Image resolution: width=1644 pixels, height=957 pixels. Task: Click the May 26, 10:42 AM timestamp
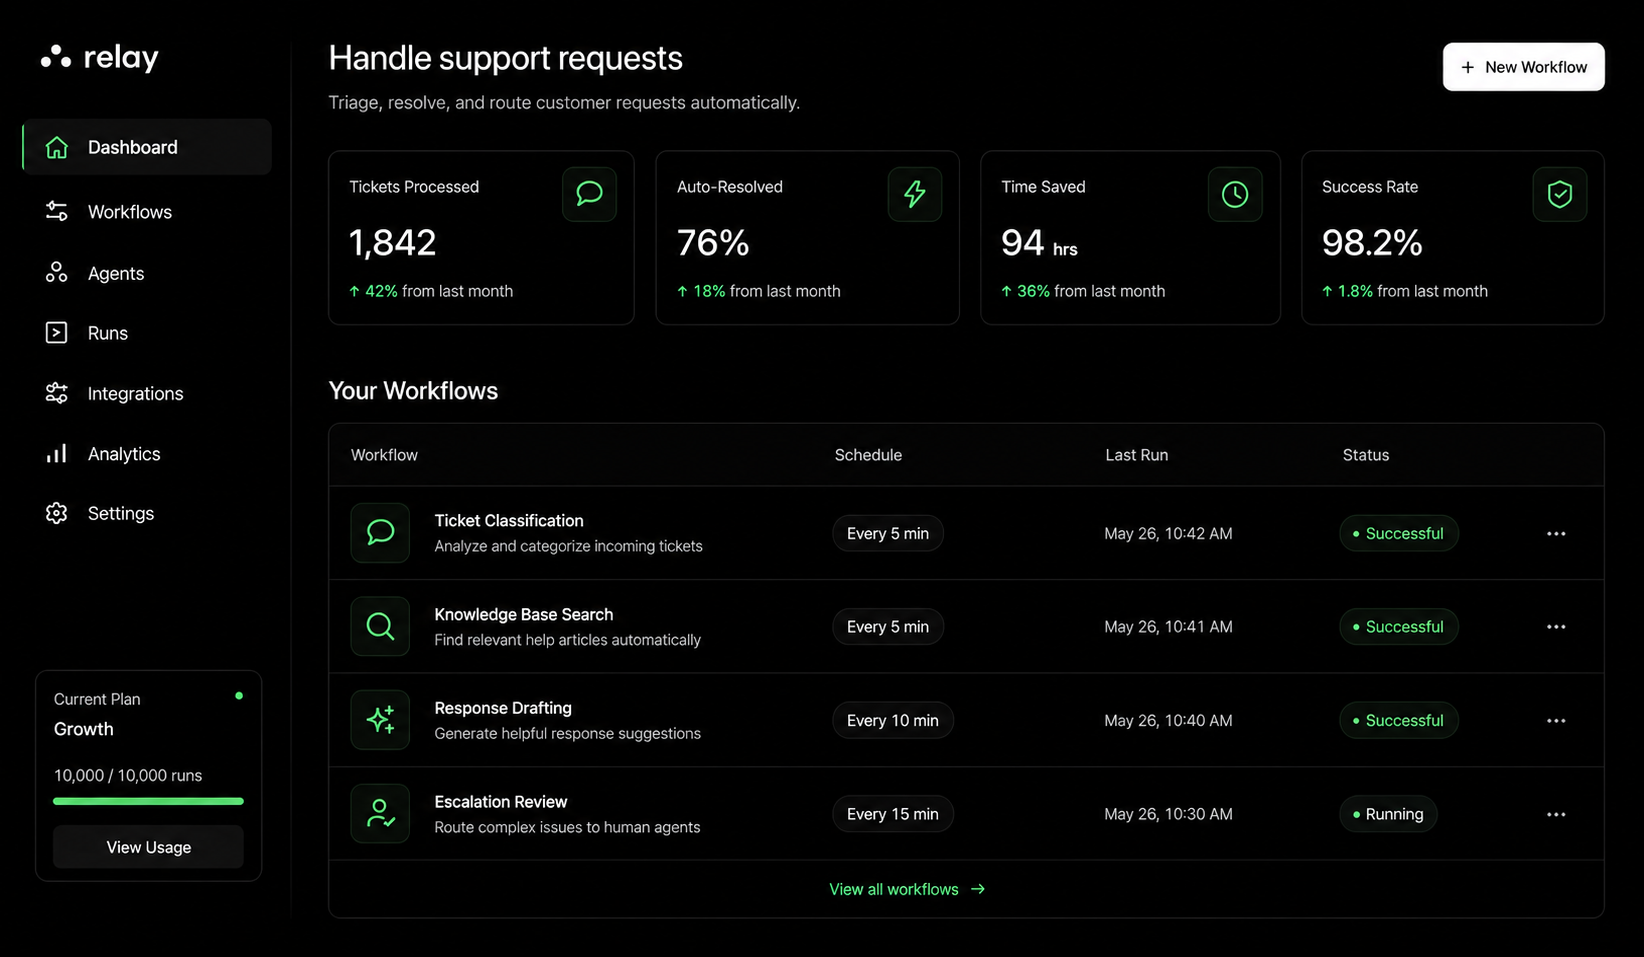(1168, 534)
